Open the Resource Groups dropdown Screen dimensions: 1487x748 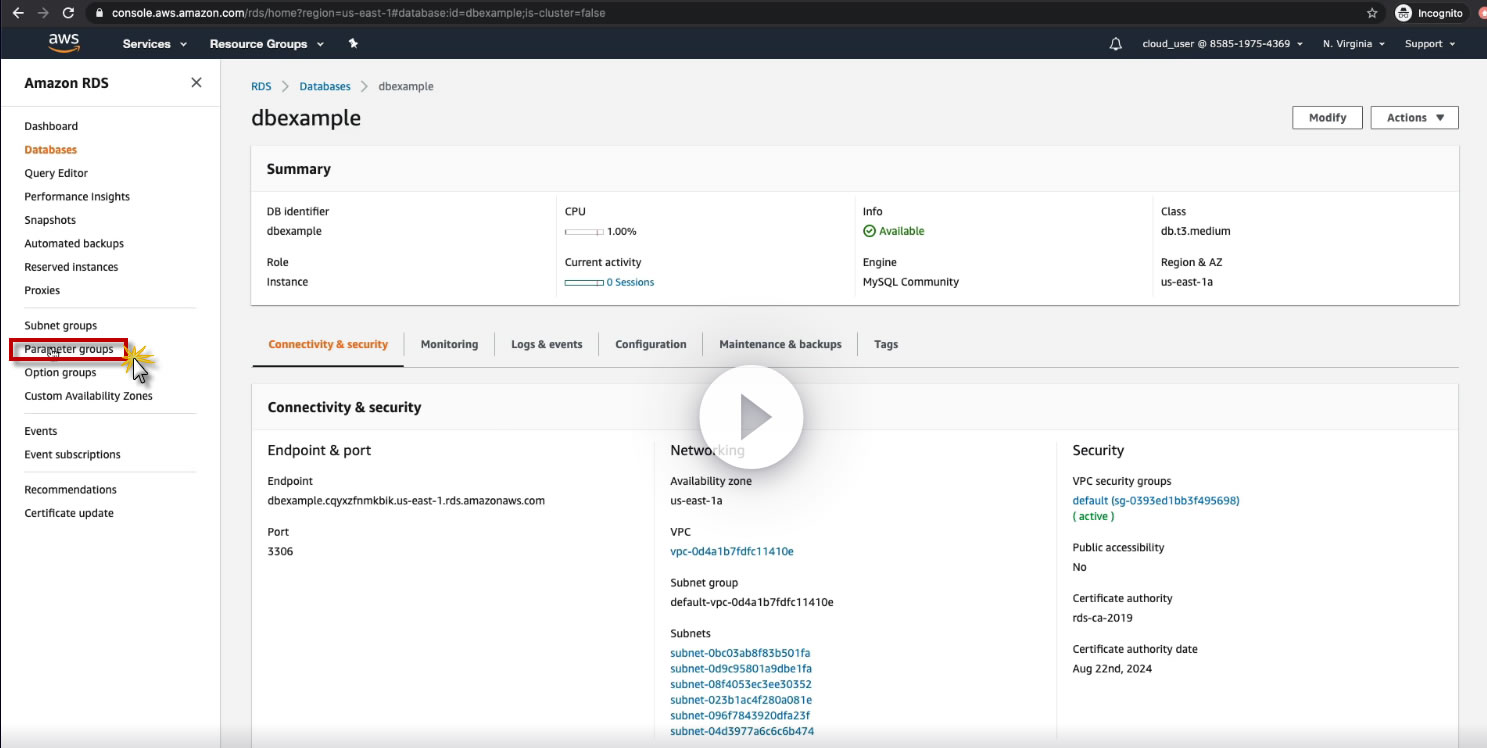pos(266,44)
